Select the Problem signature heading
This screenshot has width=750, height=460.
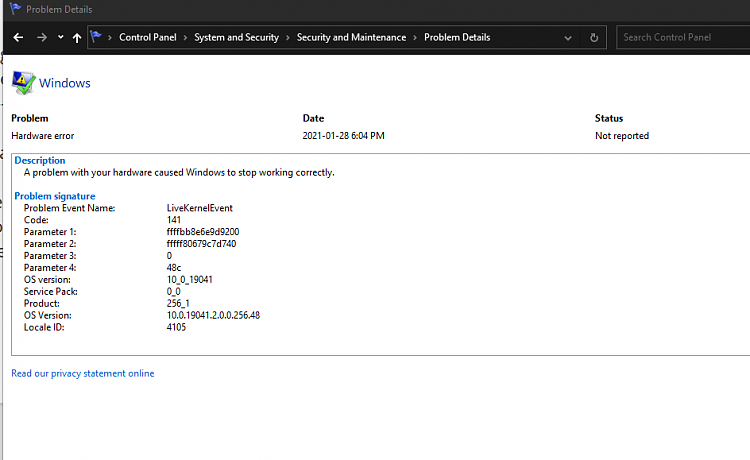click(55, 196)
